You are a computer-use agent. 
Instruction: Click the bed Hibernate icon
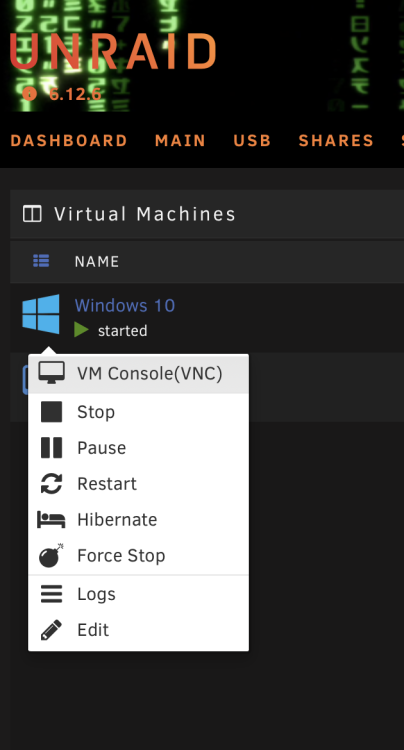pyautogui.click(x=51, y=519)
